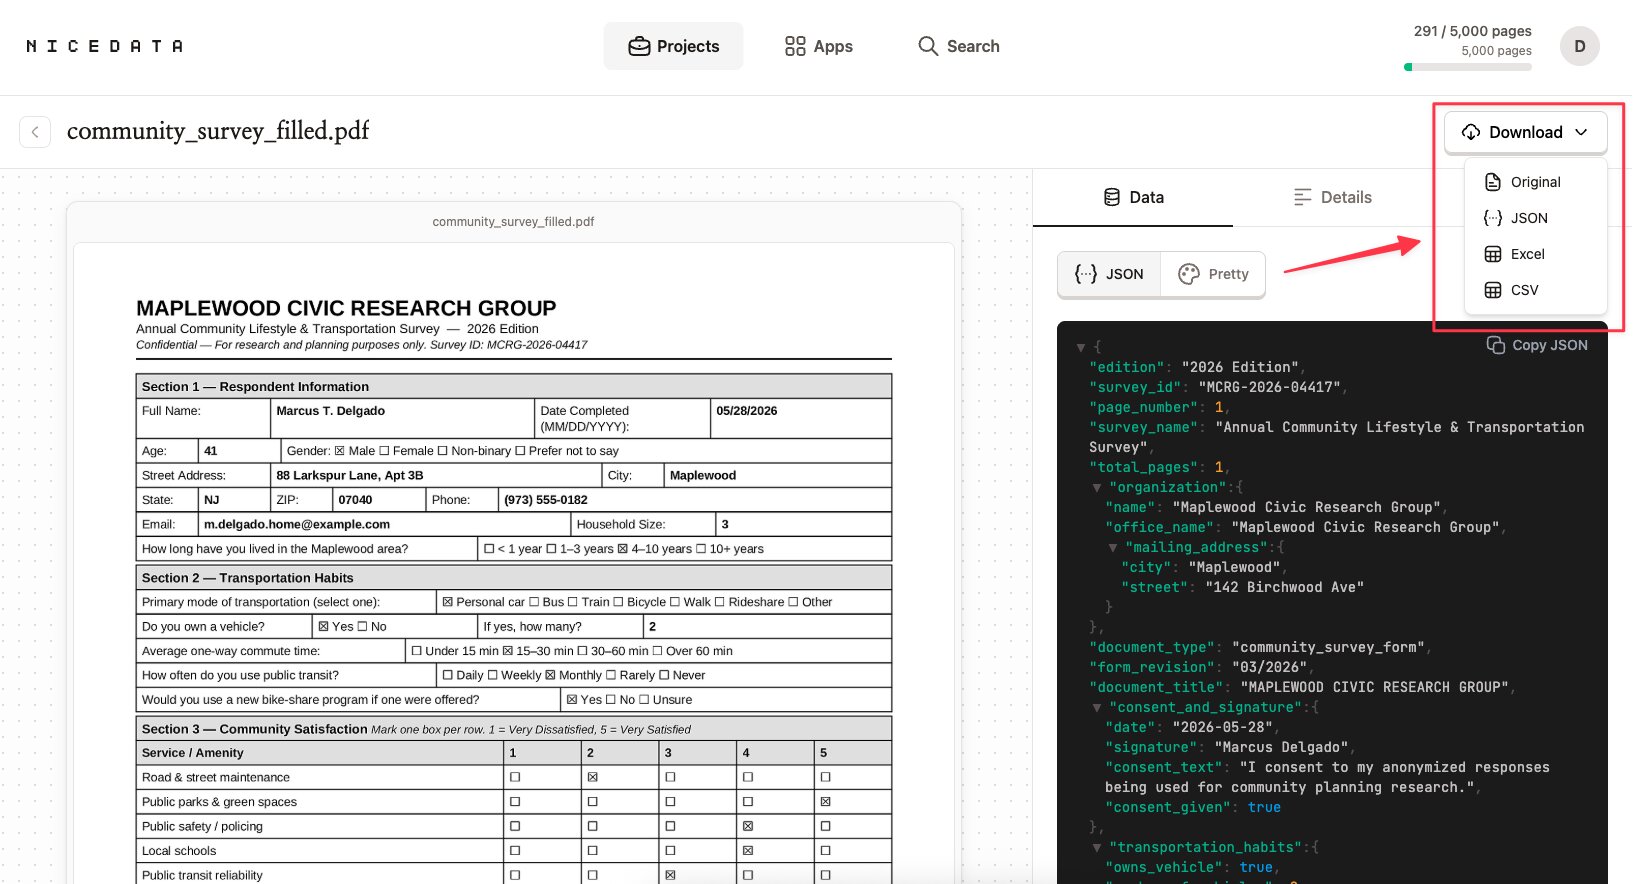Click the "edition" value 2026 Edition

tap(1240, 367)
